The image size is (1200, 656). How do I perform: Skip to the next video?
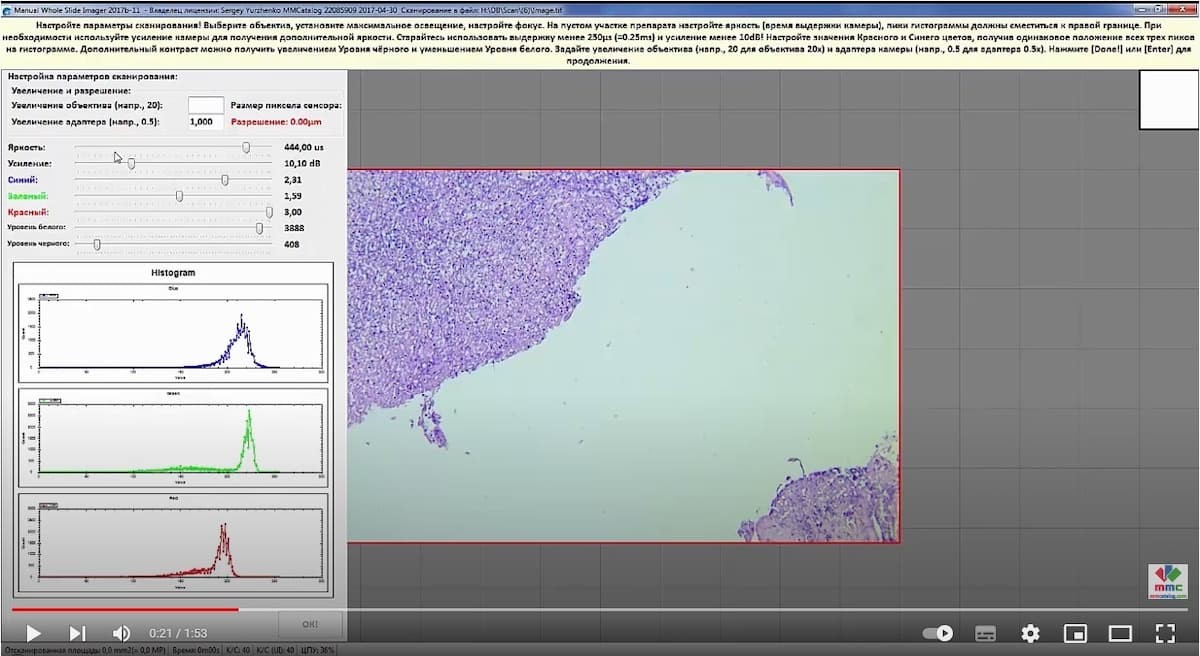[77, 633]
